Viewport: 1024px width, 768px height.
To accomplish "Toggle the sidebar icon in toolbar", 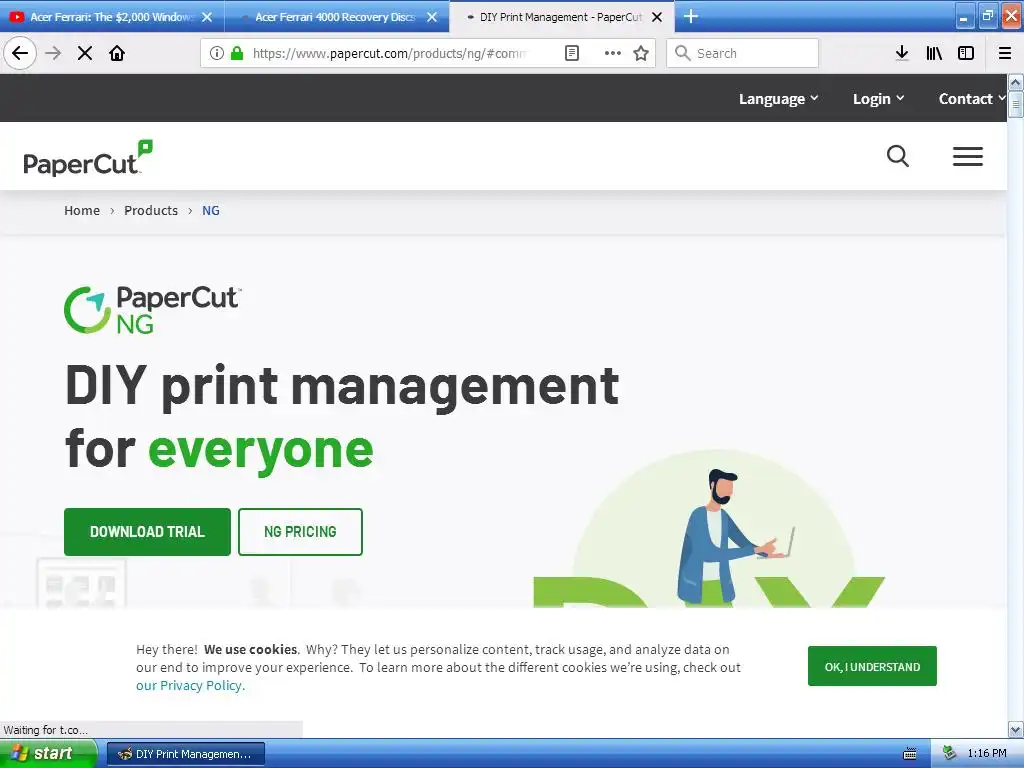I will click(x=966, y=53).
